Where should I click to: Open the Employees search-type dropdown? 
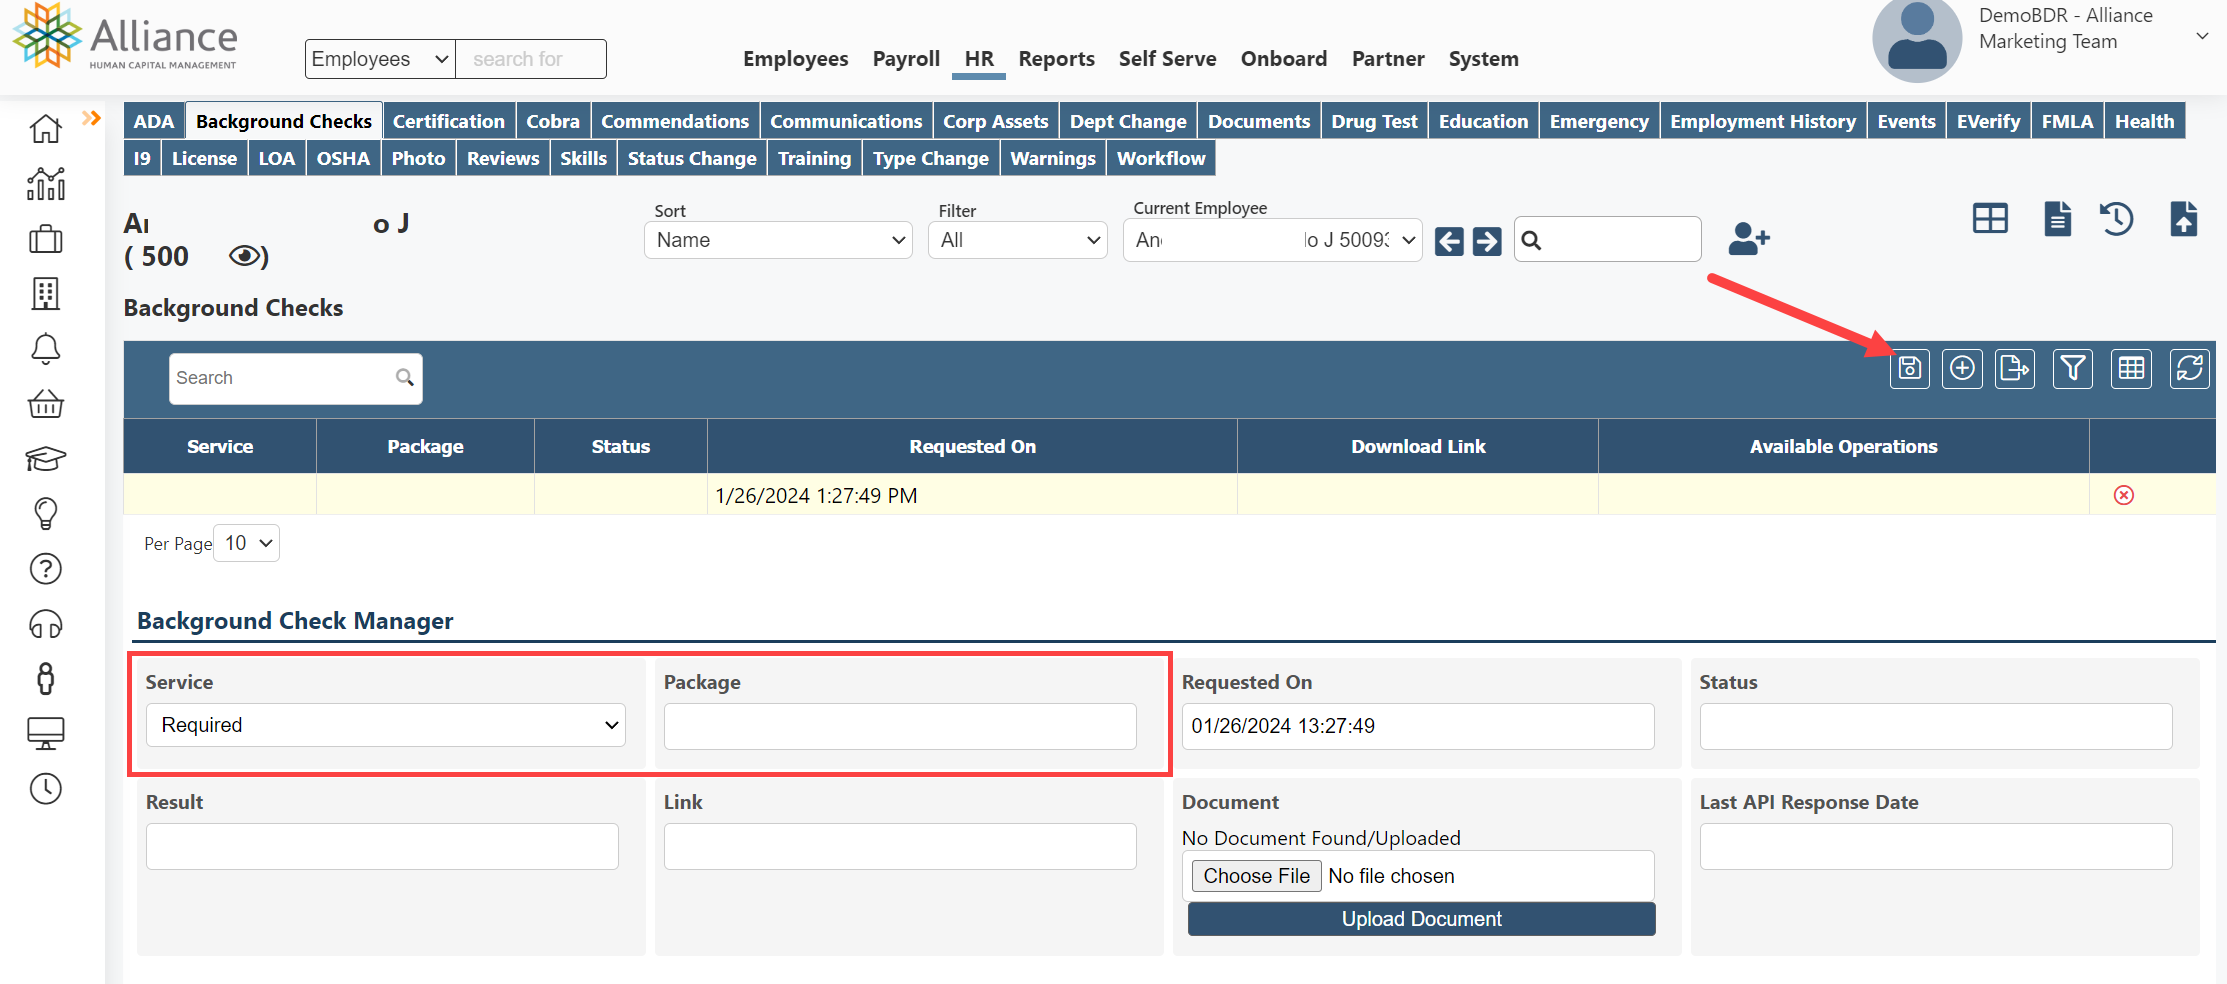380,59
